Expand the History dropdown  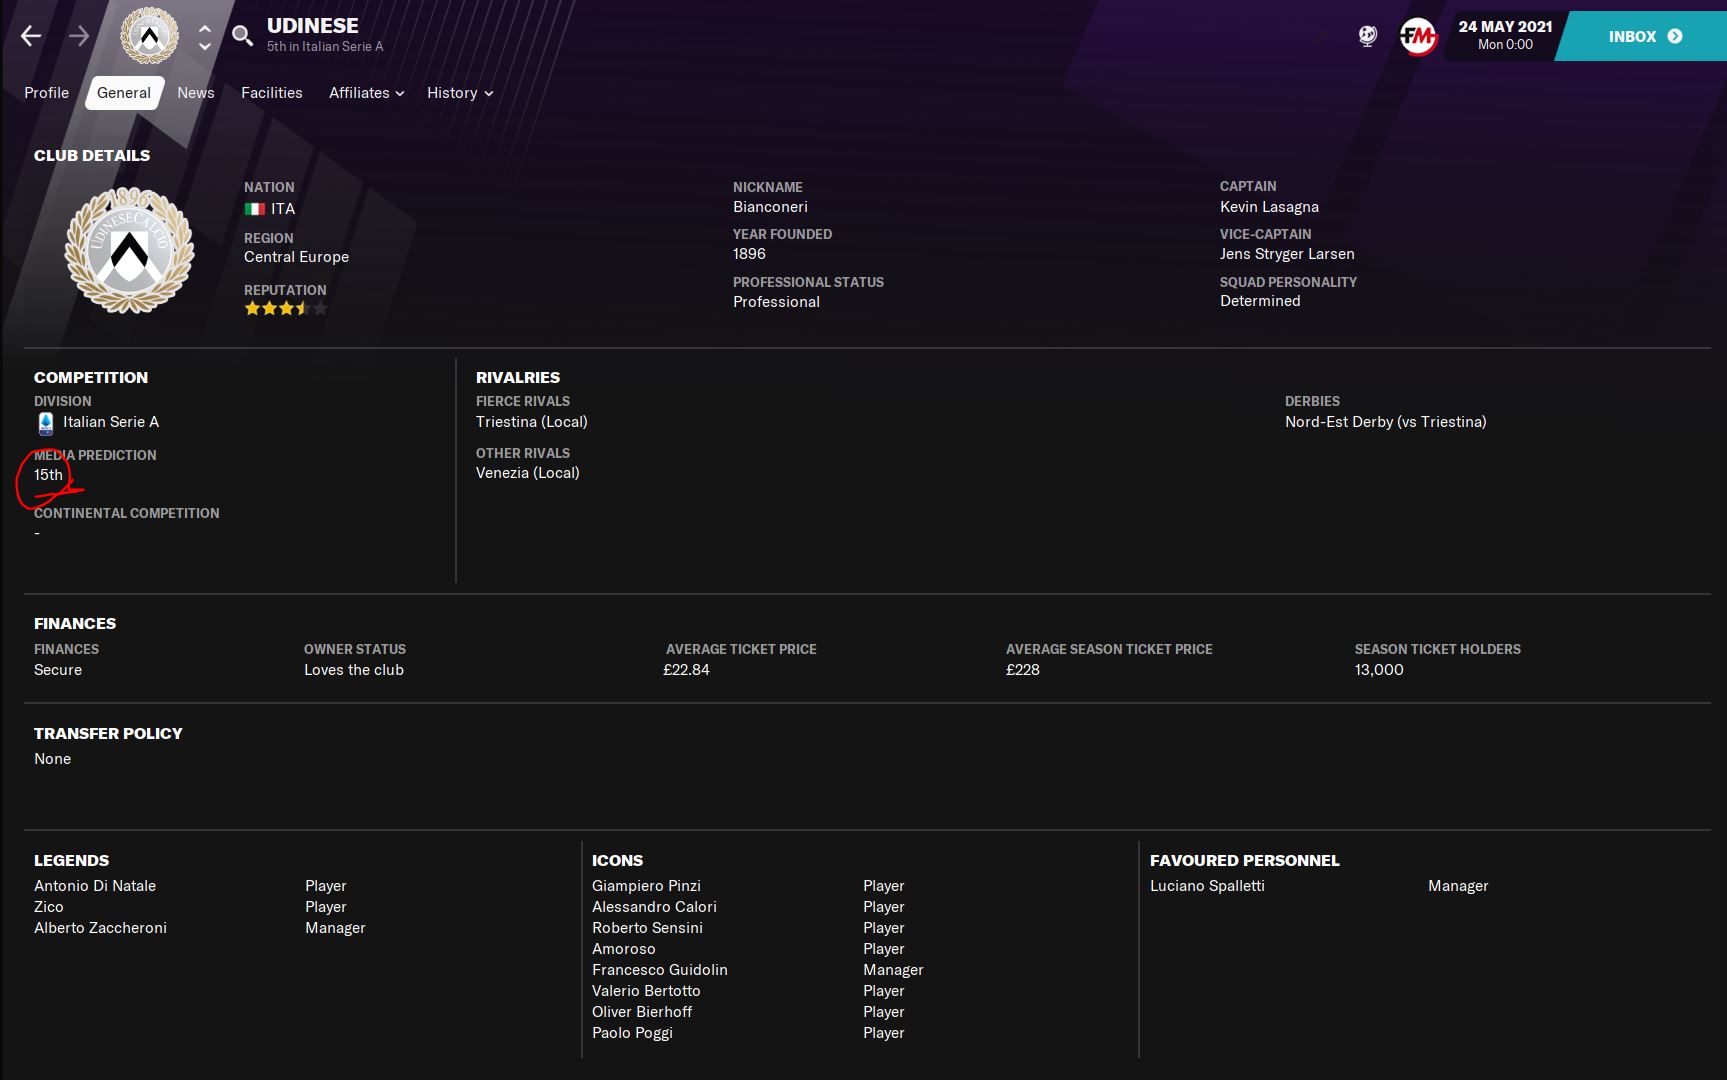pos(459,93)
